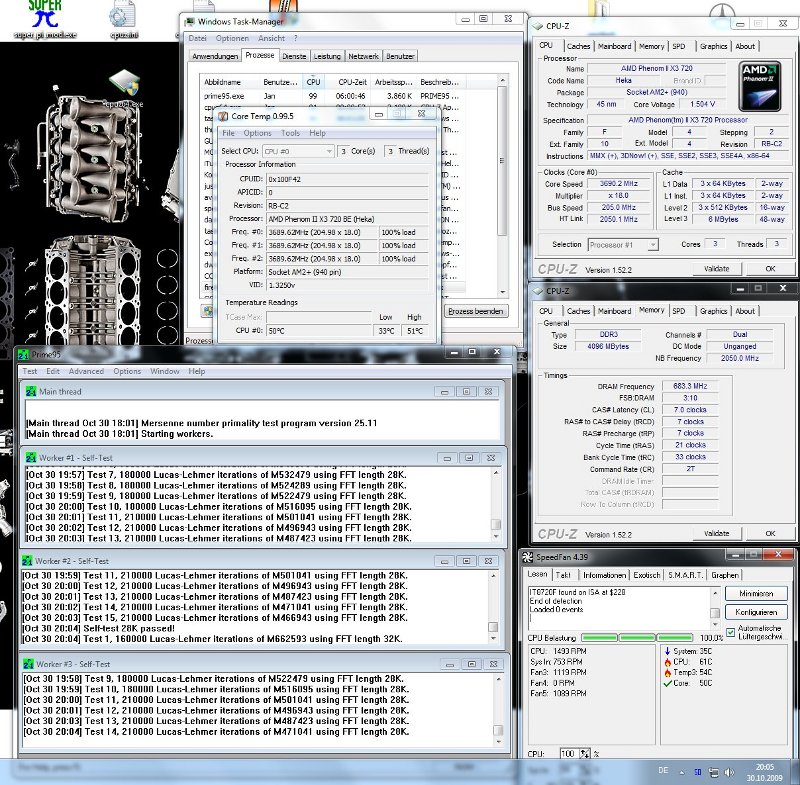Select the prime95.exe process row
Screen dimensions: 800x785
point(332,96)
